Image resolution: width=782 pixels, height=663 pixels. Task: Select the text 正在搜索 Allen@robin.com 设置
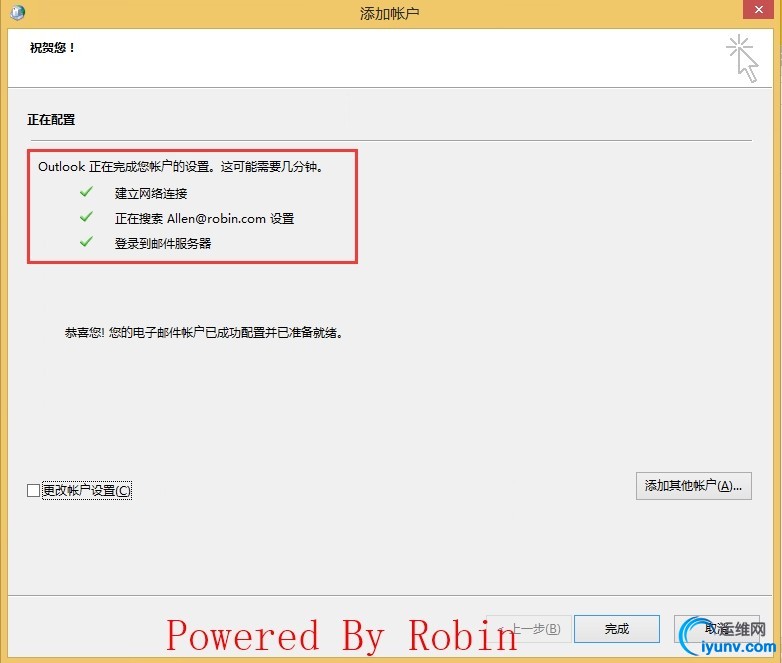coord(204,219)
